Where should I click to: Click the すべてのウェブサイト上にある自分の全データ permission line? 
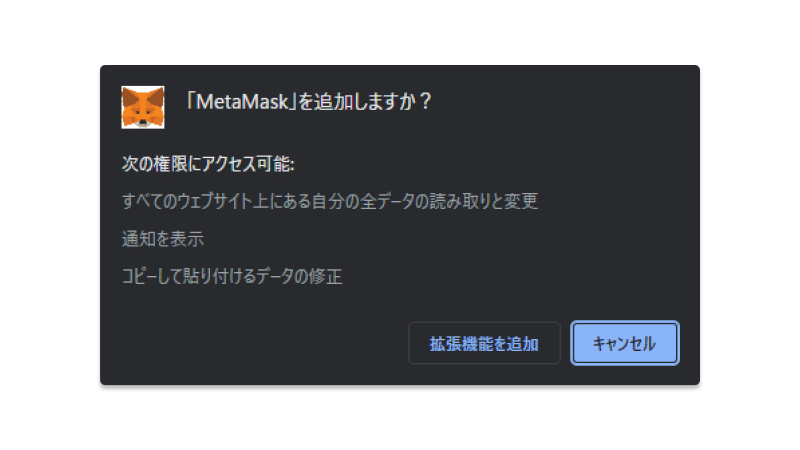coord(330,201)
